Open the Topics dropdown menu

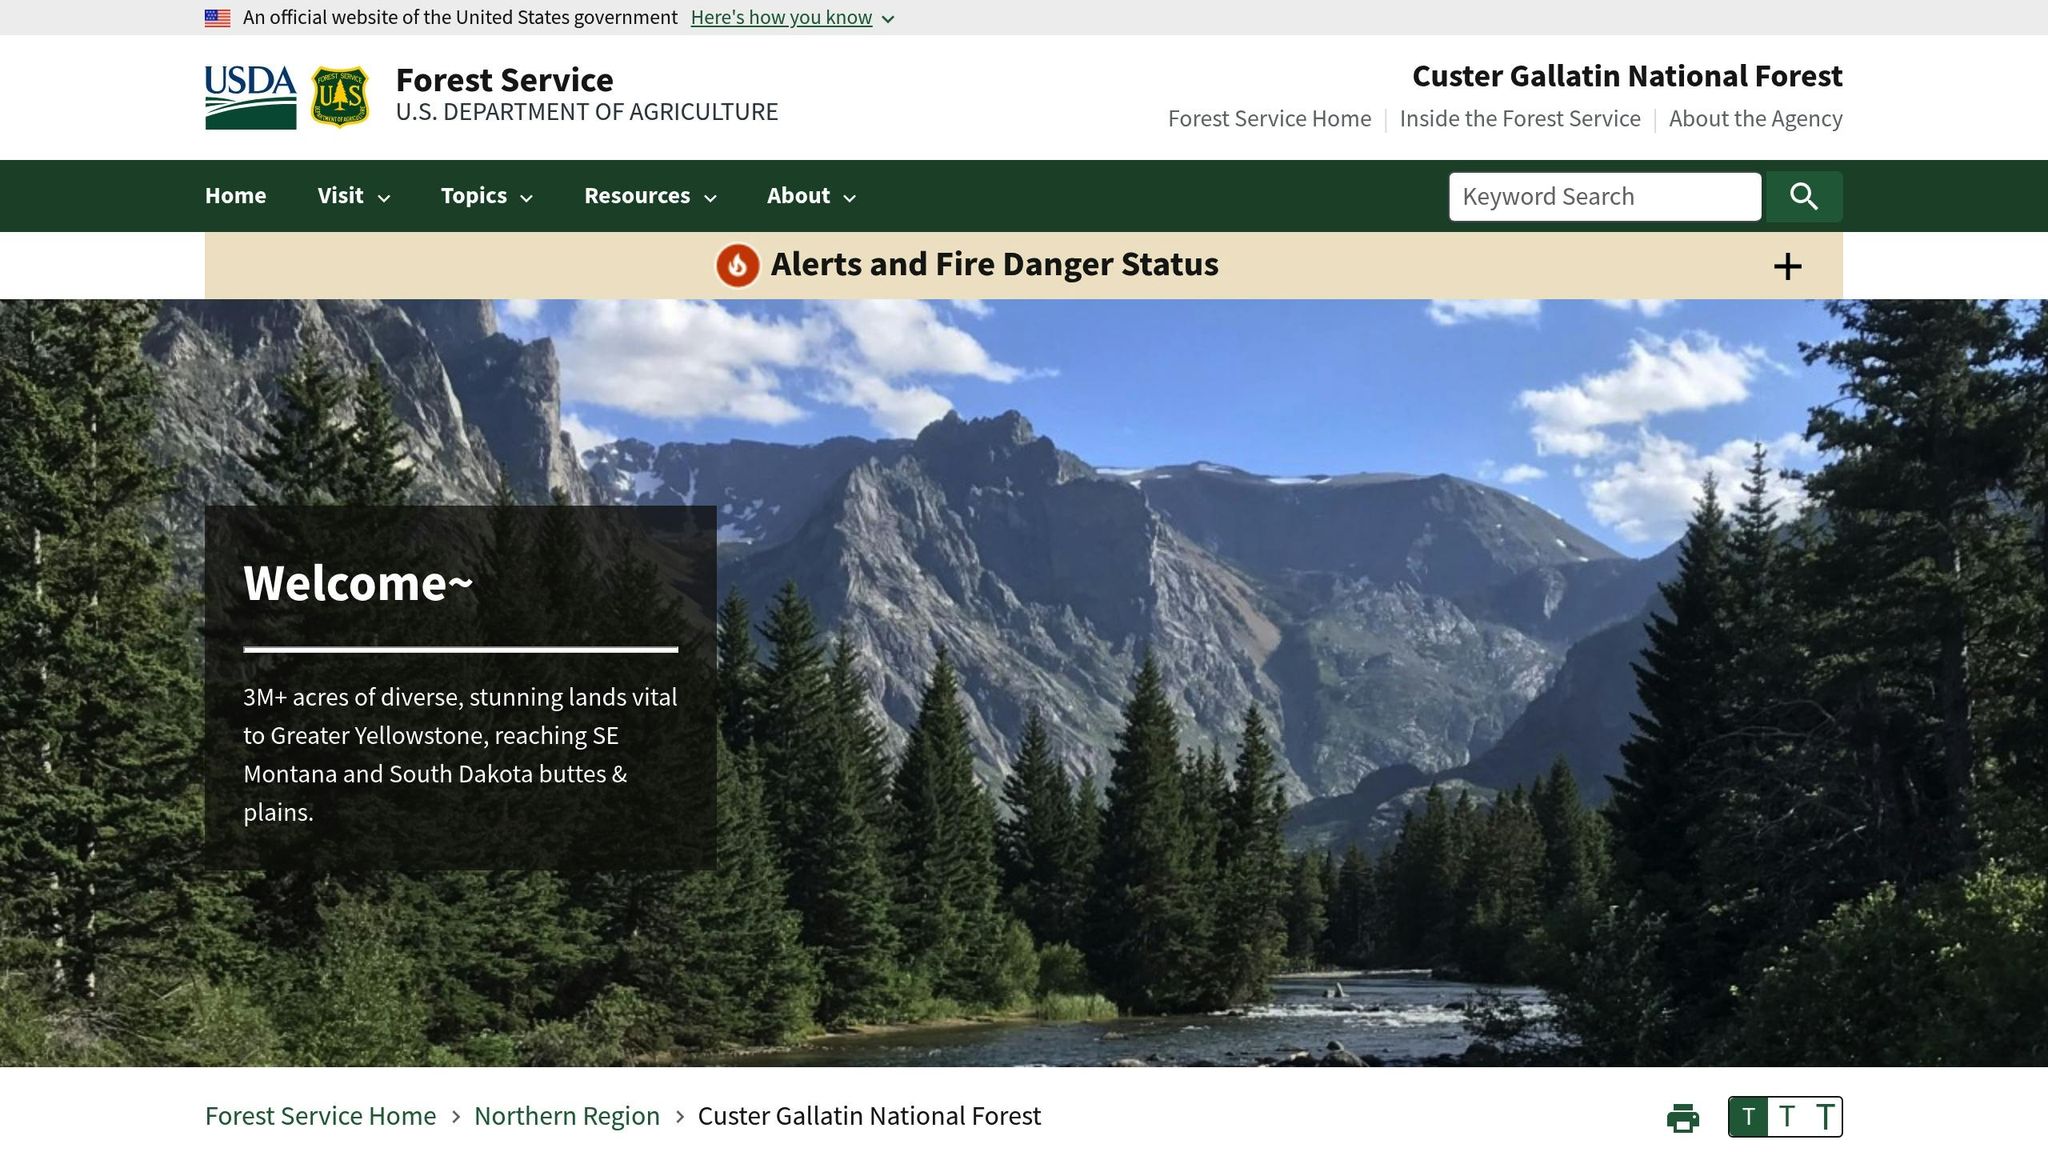487,196
